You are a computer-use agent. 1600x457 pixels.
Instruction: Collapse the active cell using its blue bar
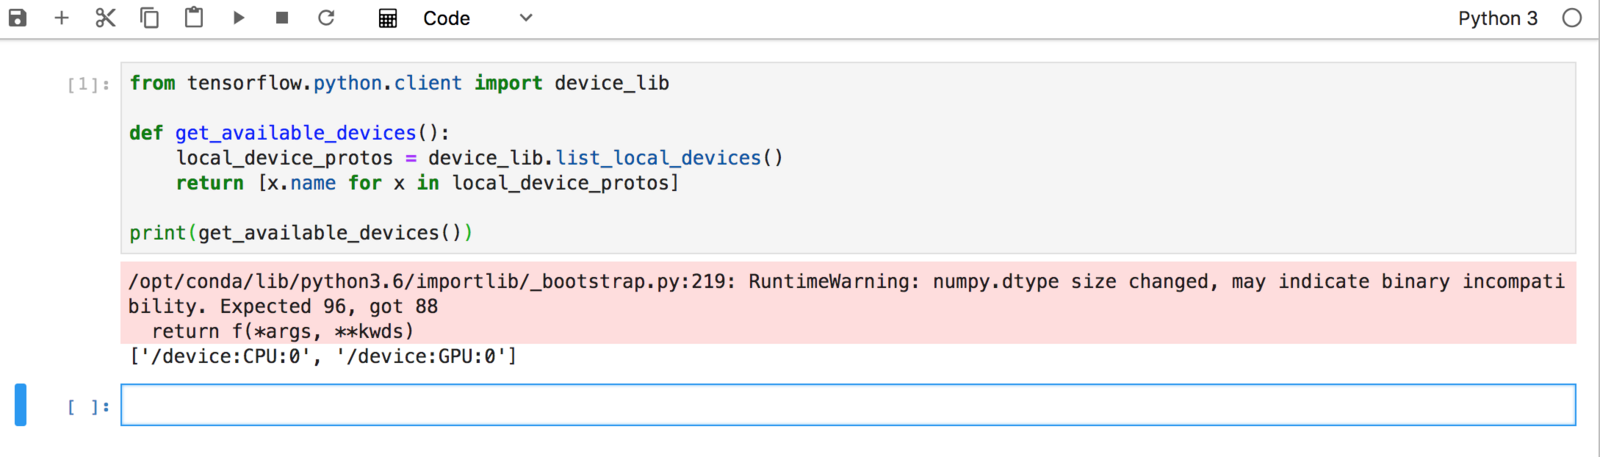[x=20, y=405]
